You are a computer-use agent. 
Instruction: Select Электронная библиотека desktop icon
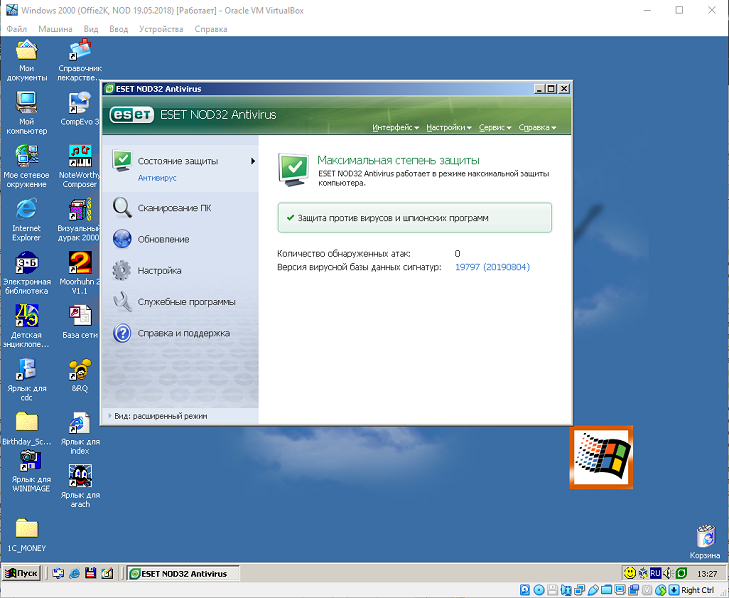coord(27,273)
